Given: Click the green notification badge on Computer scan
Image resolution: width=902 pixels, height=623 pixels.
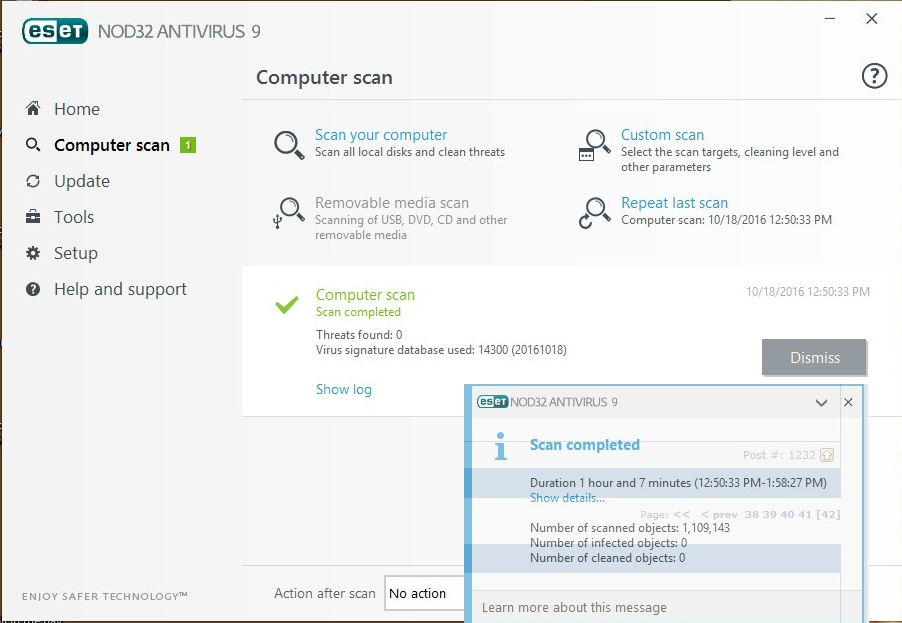Looking at the screenshot, I should (x=188, y=145).
